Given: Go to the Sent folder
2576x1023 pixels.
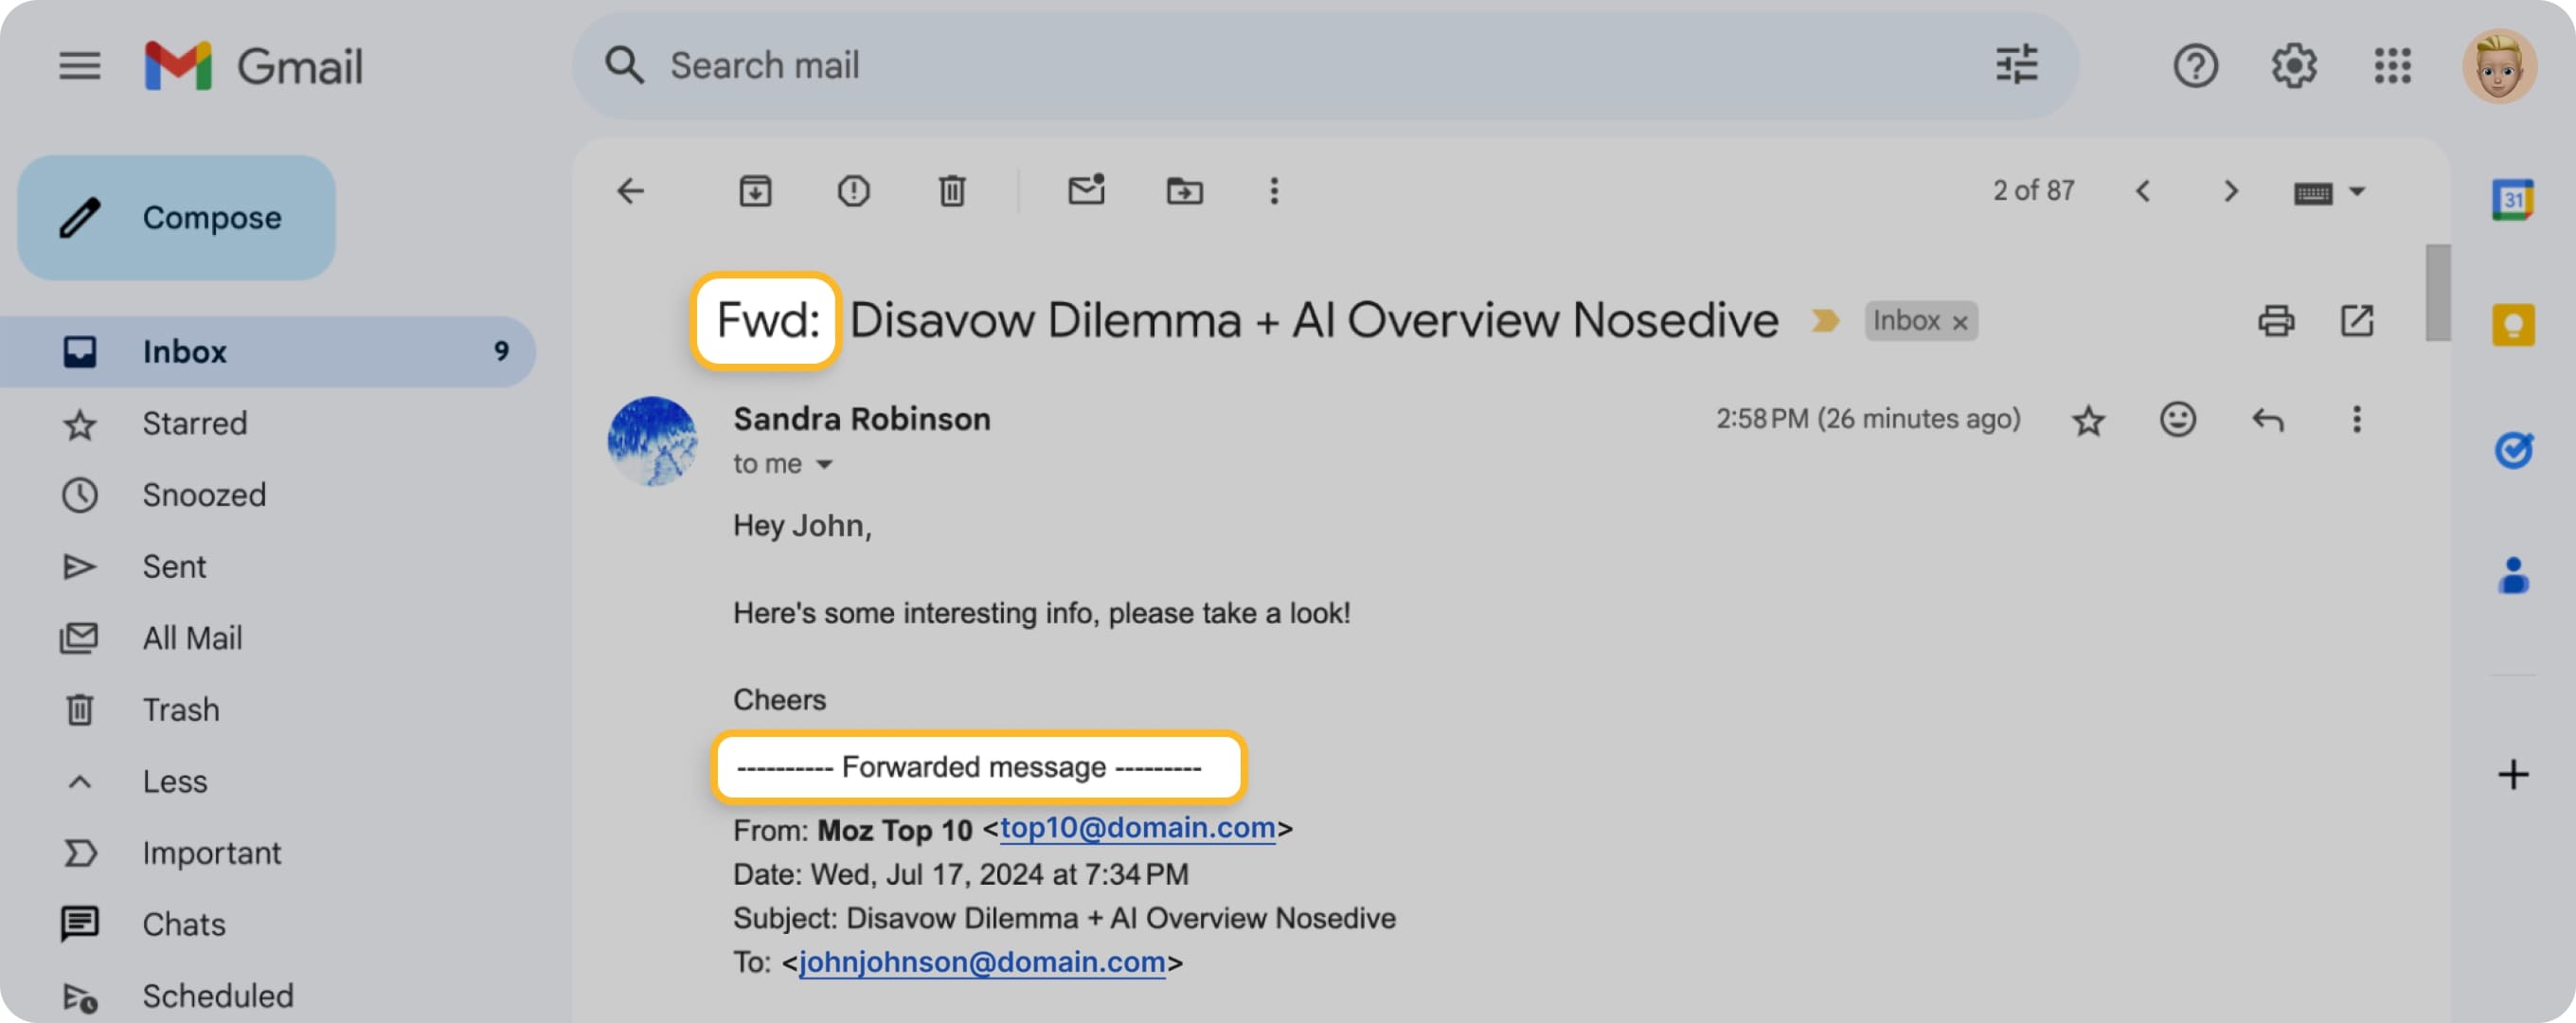Looking at the screenshot, I should click(174, 566).
